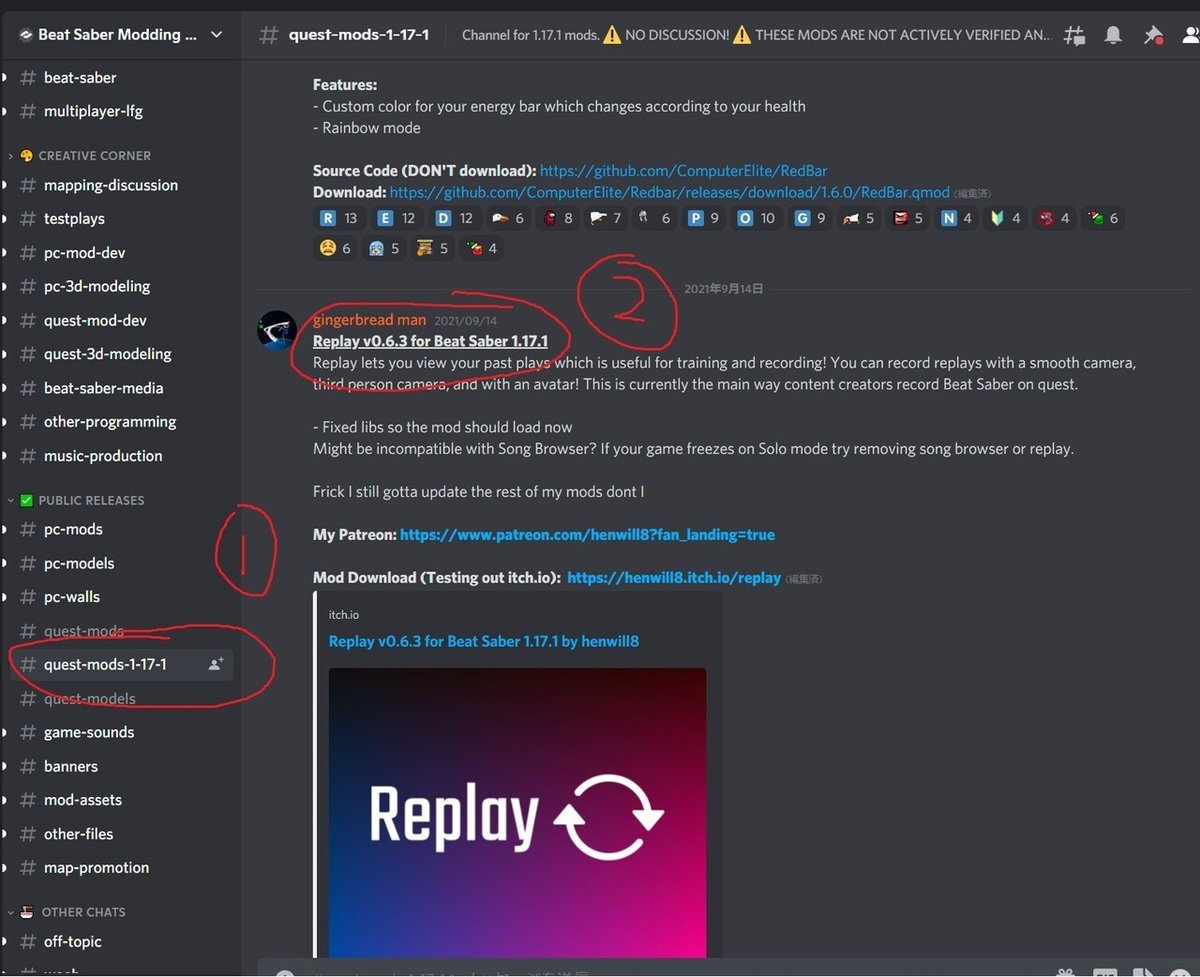The width and height of the screenshot is (1200, 977).
Task: Toggle the N reaction with 4
Action: tap(957, 218)
